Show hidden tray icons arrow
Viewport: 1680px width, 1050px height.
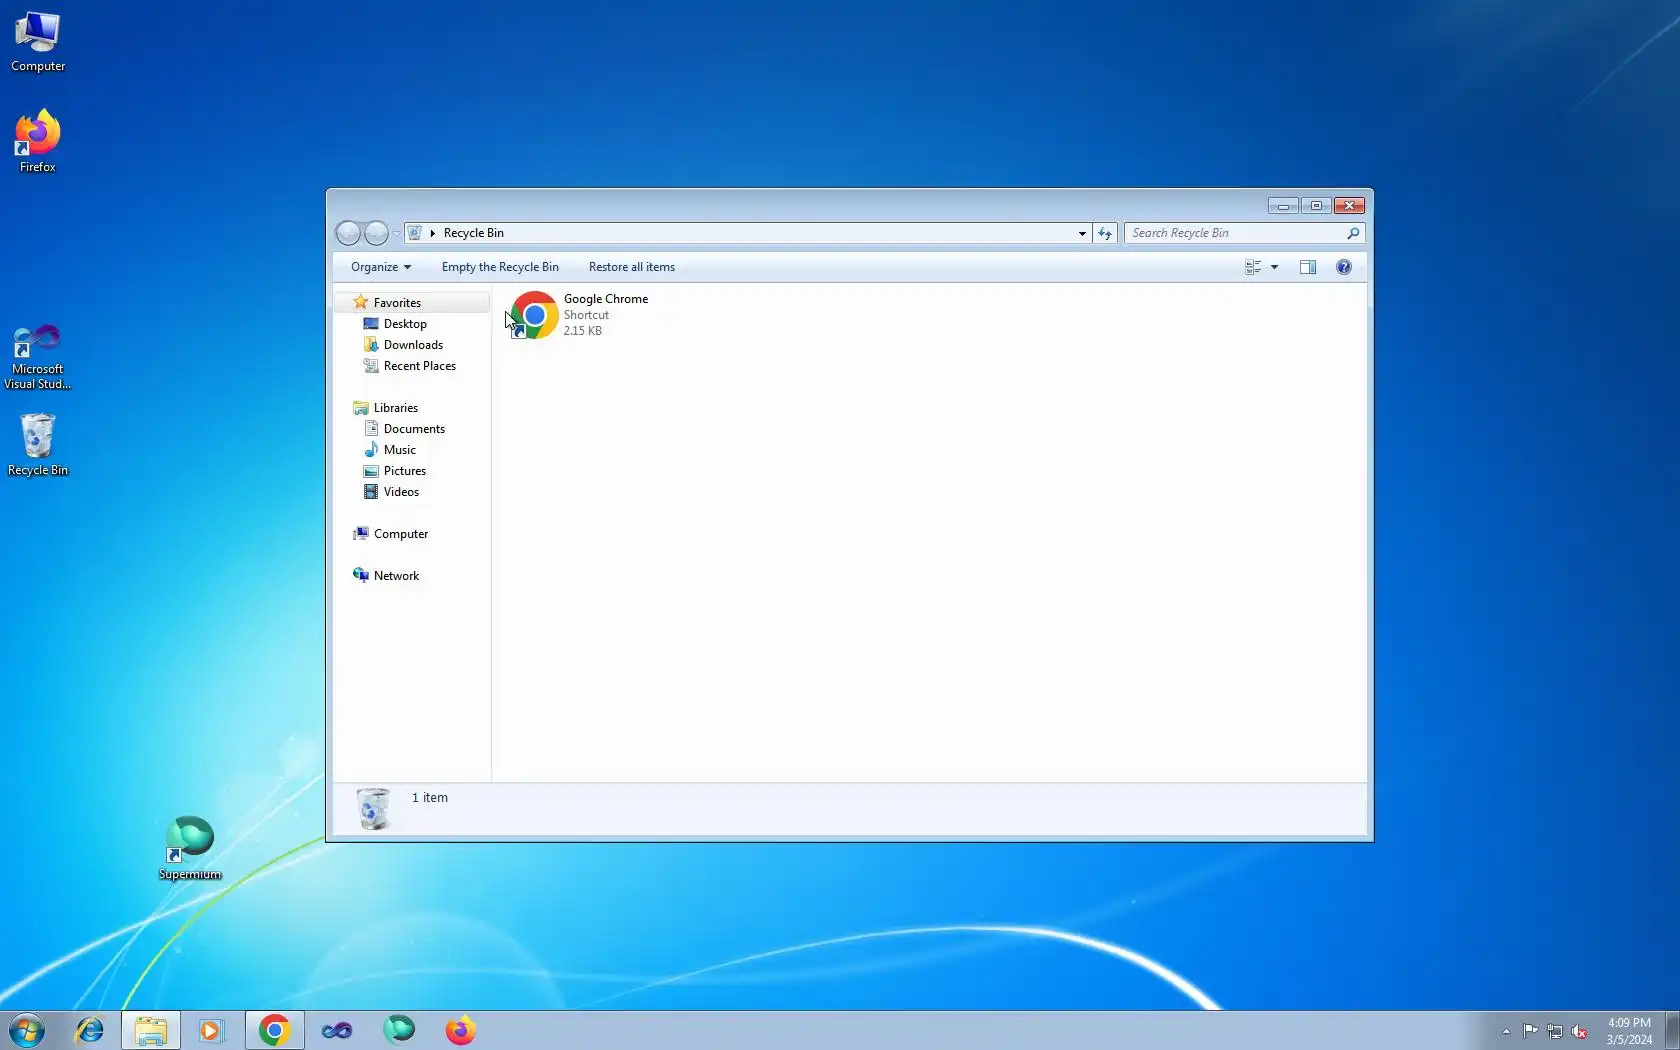coord(1506,1031)
